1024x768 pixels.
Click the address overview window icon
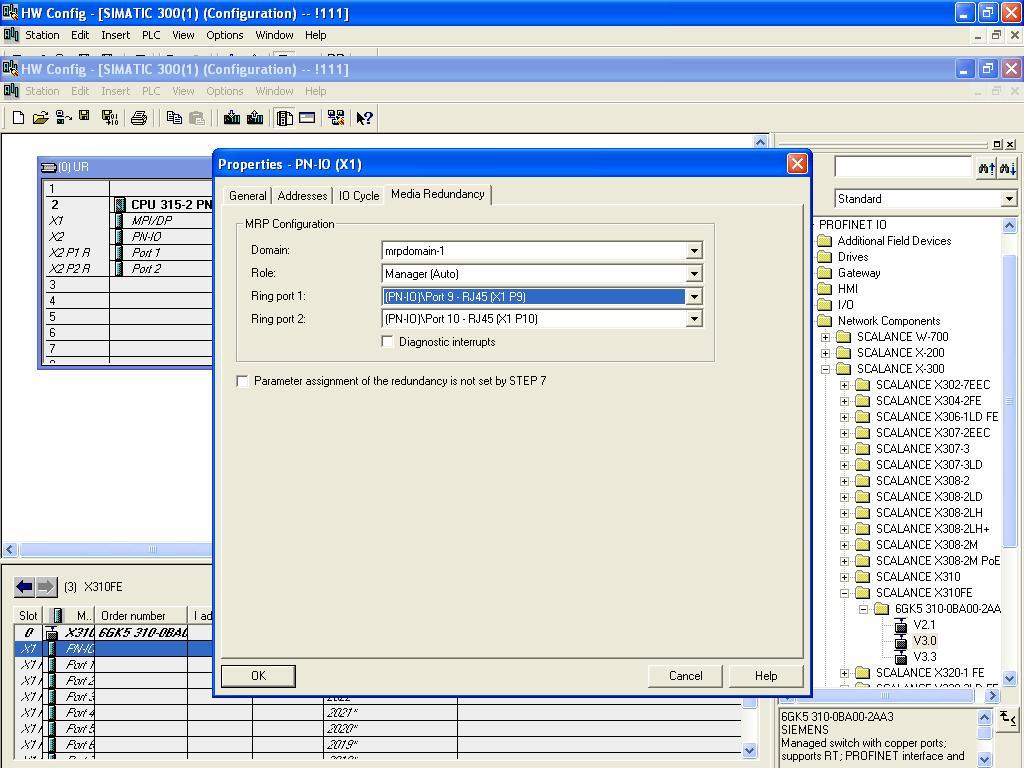[307, 118]
